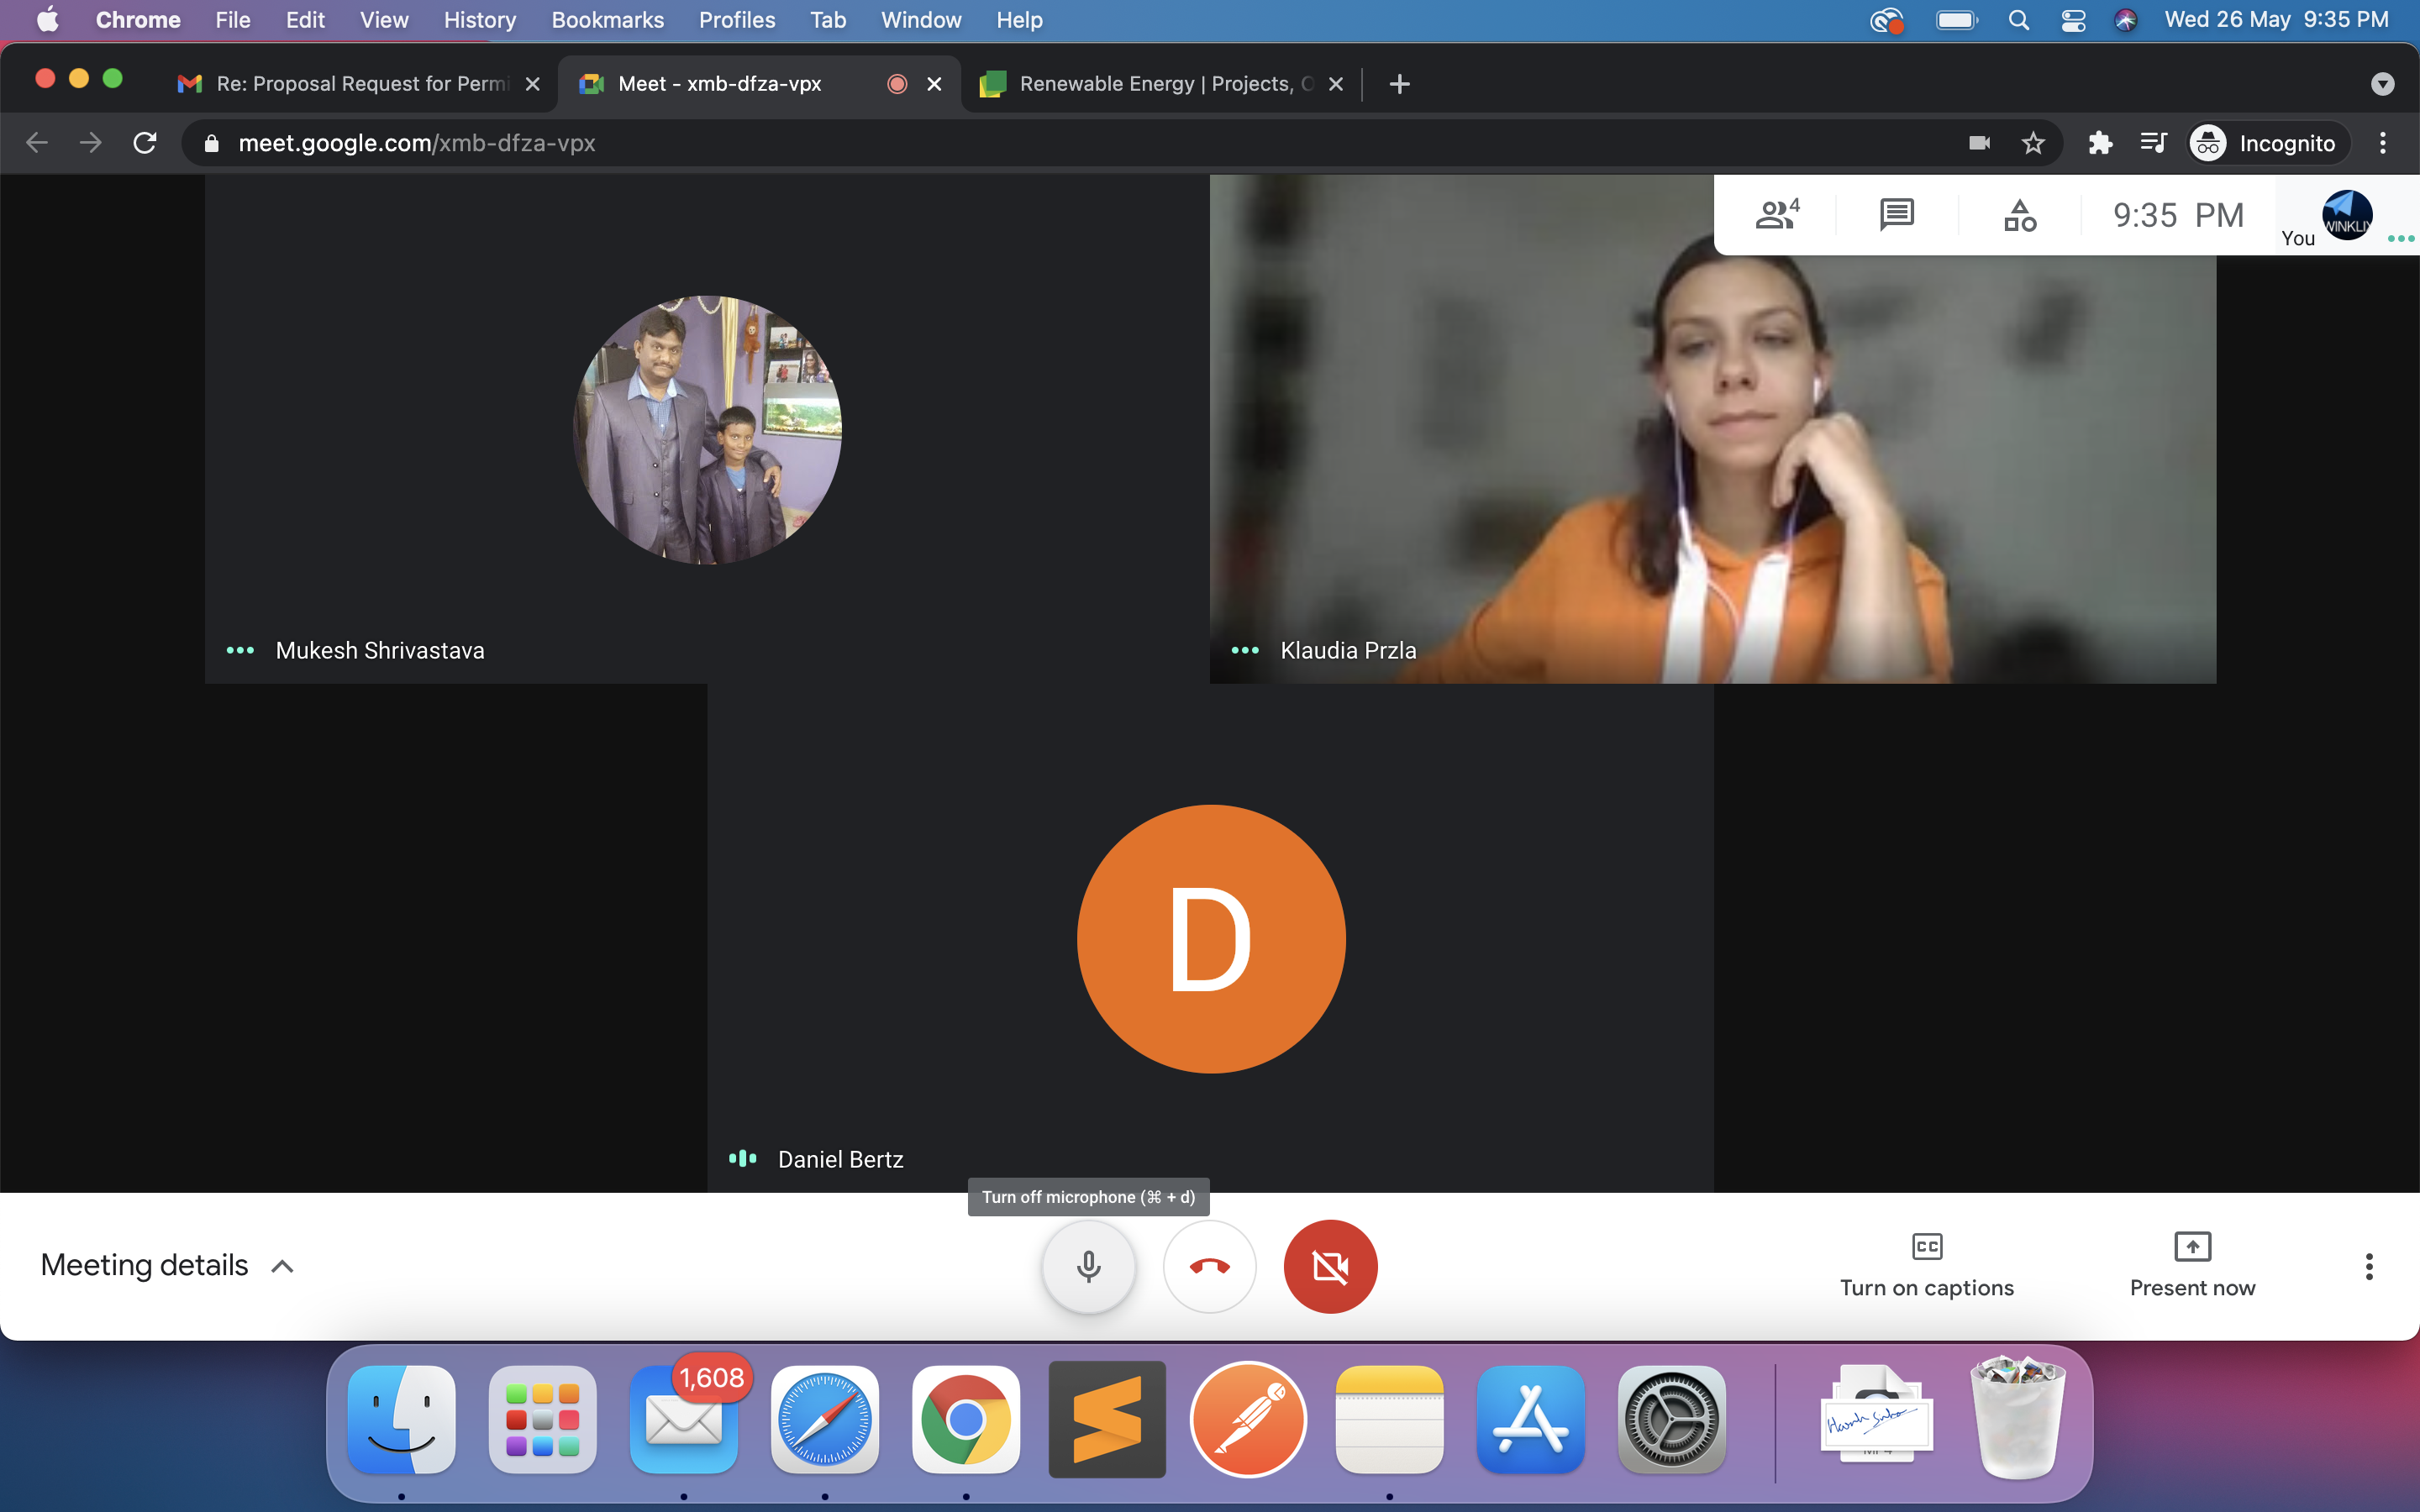Open Control Center in menu bar

(x=2073, y=20)
